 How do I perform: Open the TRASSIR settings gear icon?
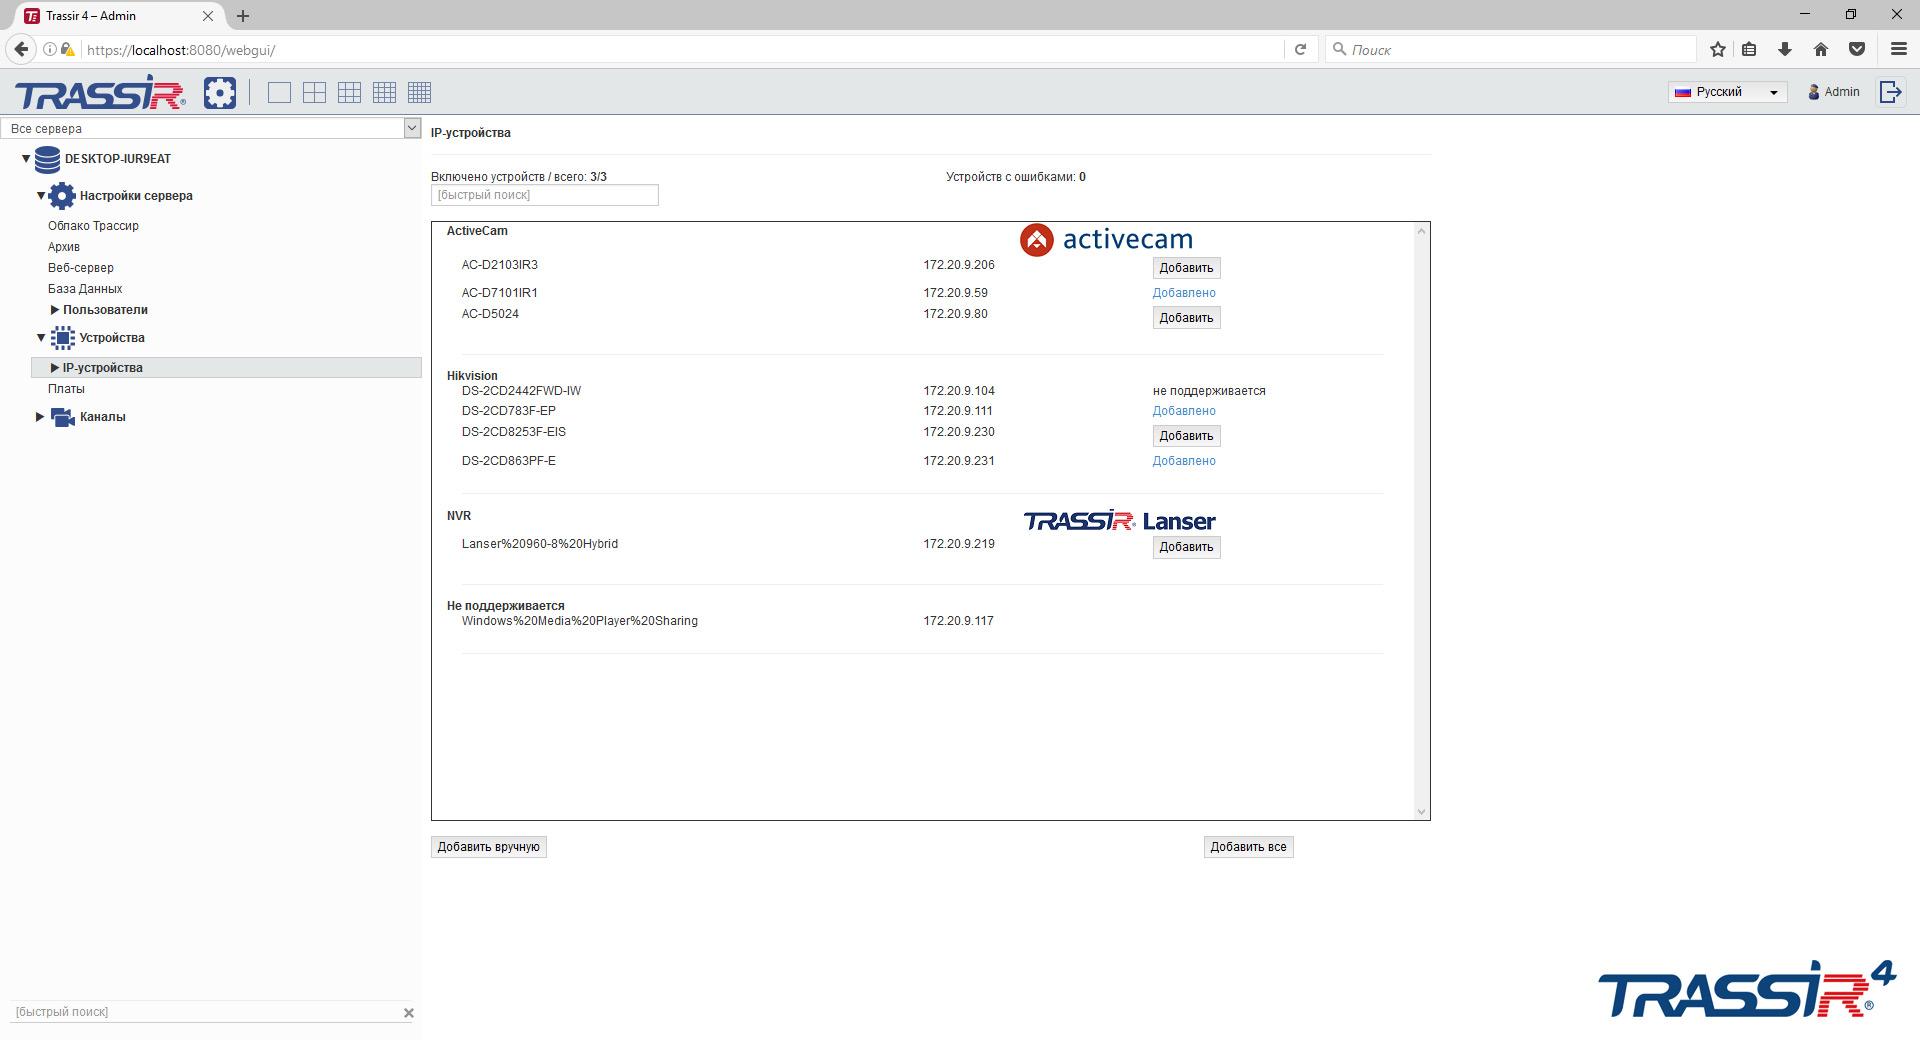(x=219, y=92)
